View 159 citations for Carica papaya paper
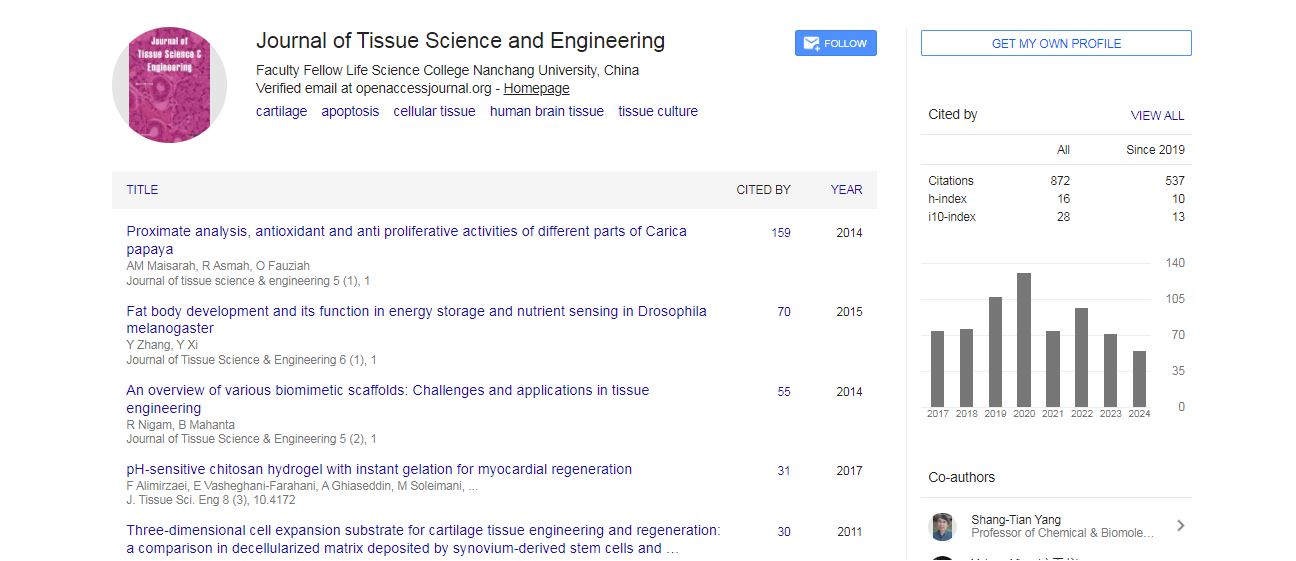The width and height of the screenshot is (1296, 561). click(x=780, y=233)
